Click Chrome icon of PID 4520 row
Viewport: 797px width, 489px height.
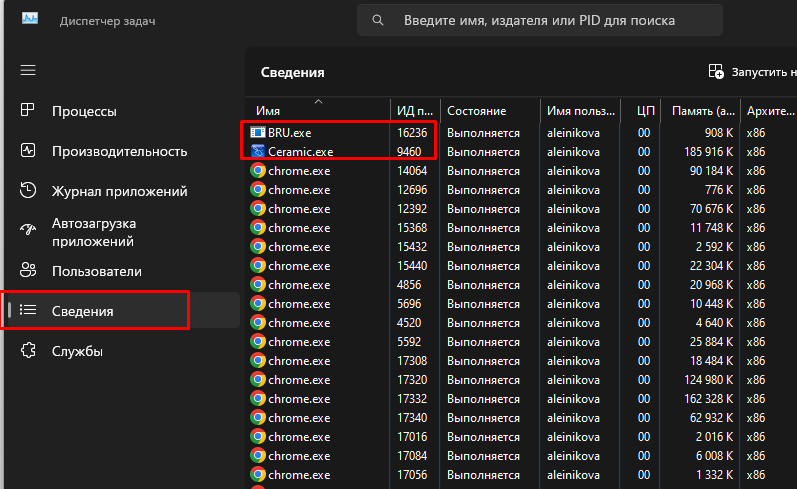(x=258, y=322)
